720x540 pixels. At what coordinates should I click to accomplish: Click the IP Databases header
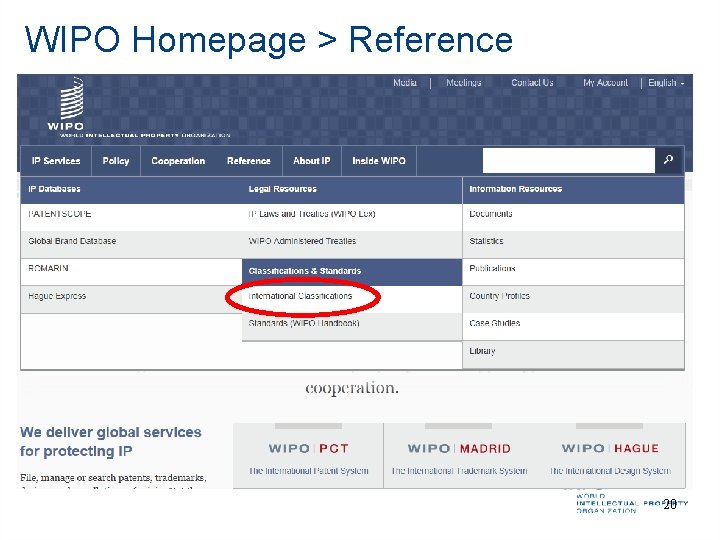54,189
